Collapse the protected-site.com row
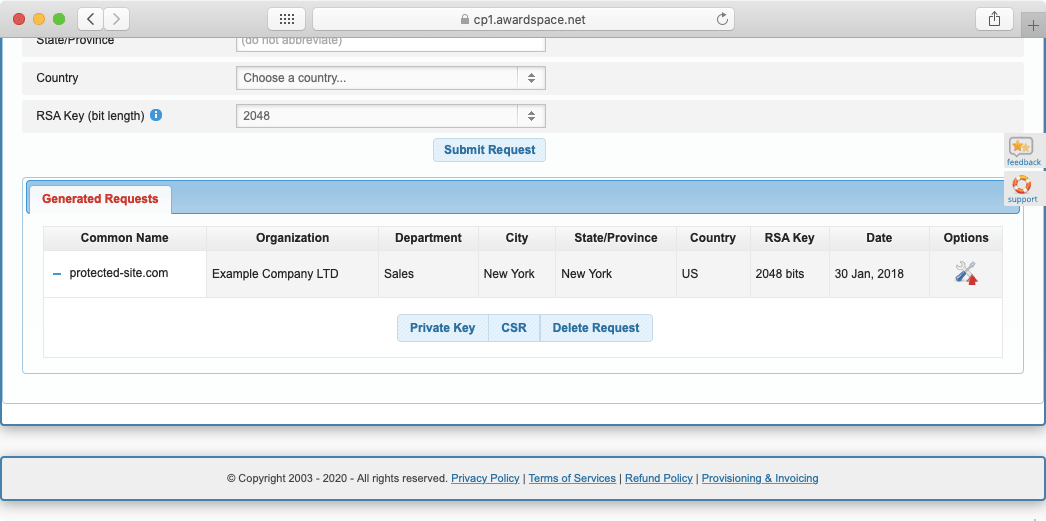Image resolution: width=1046 pixels, height=521 pixels. point(57,274)
